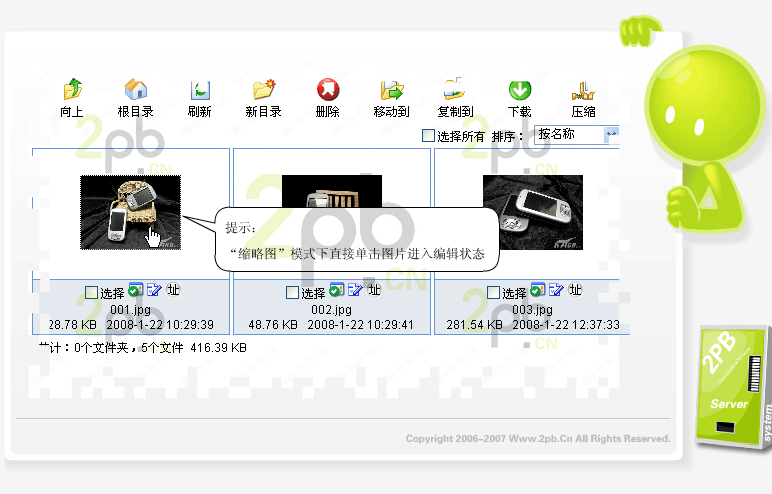Check the 选择 box for 003.jpg
Viewport: 772px width, 494px height.
493,293
